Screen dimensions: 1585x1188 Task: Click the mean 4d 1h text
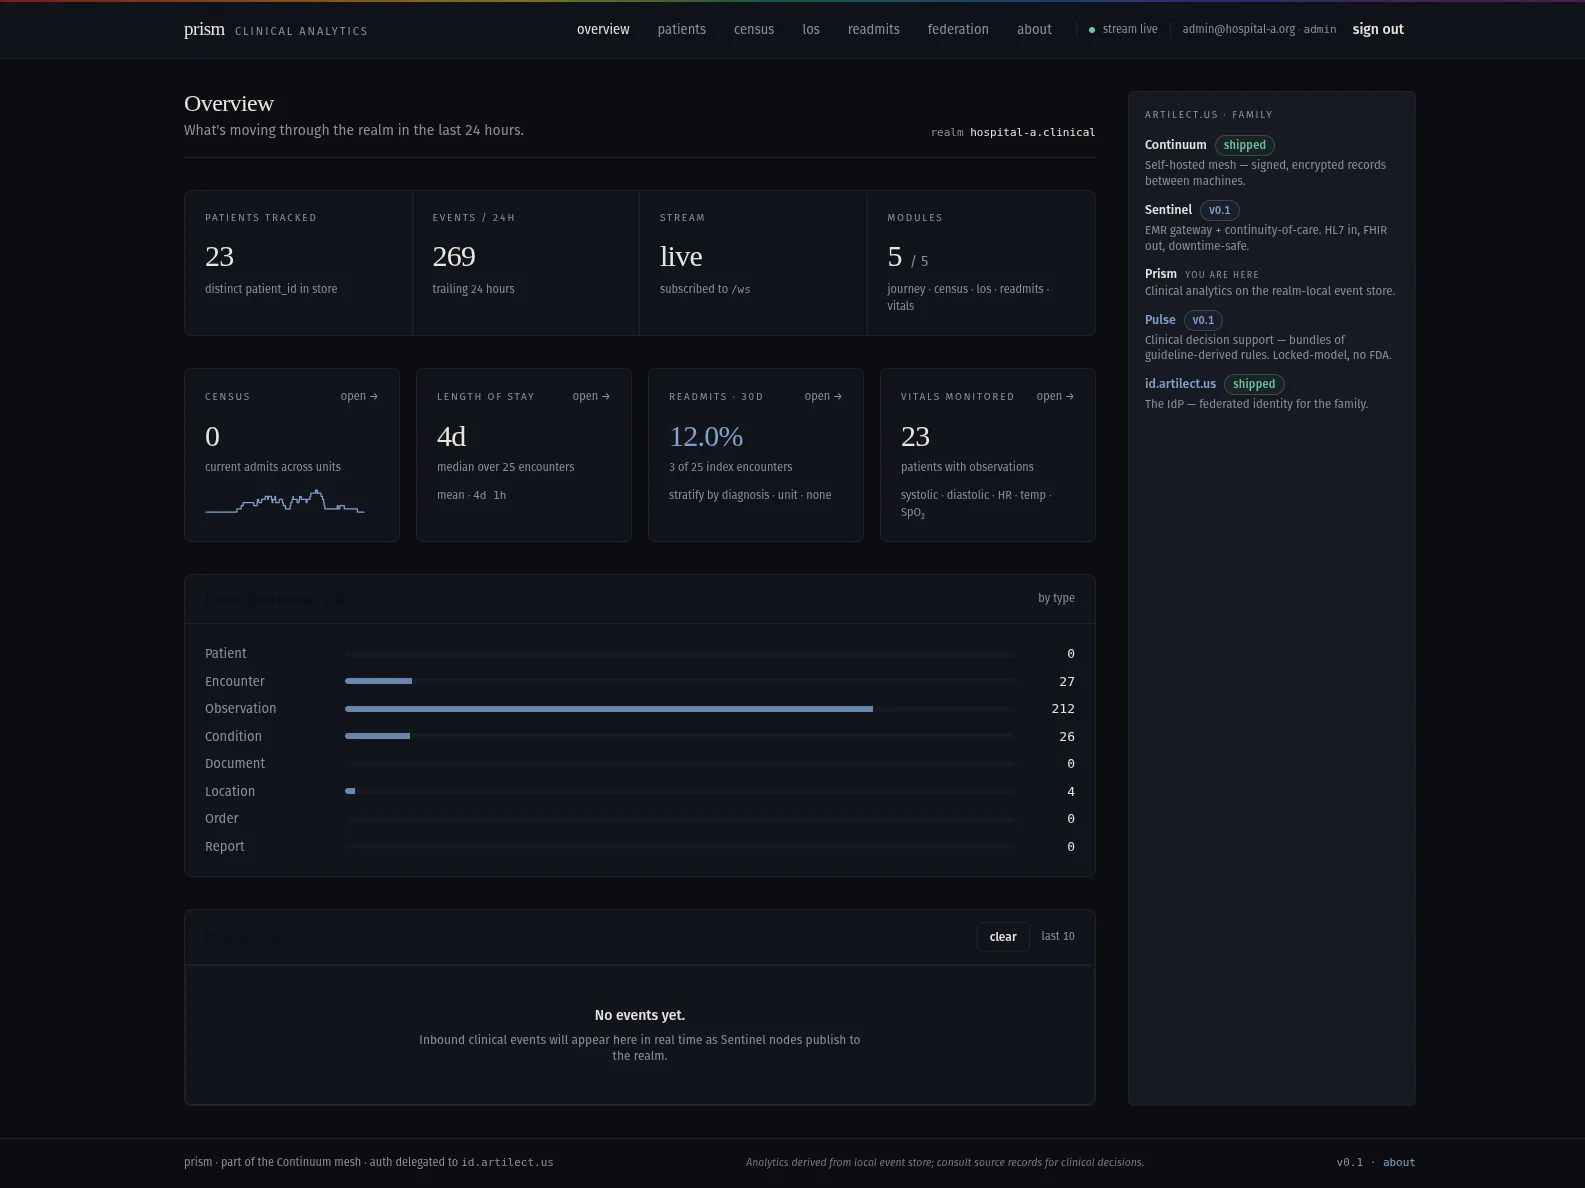471,495
